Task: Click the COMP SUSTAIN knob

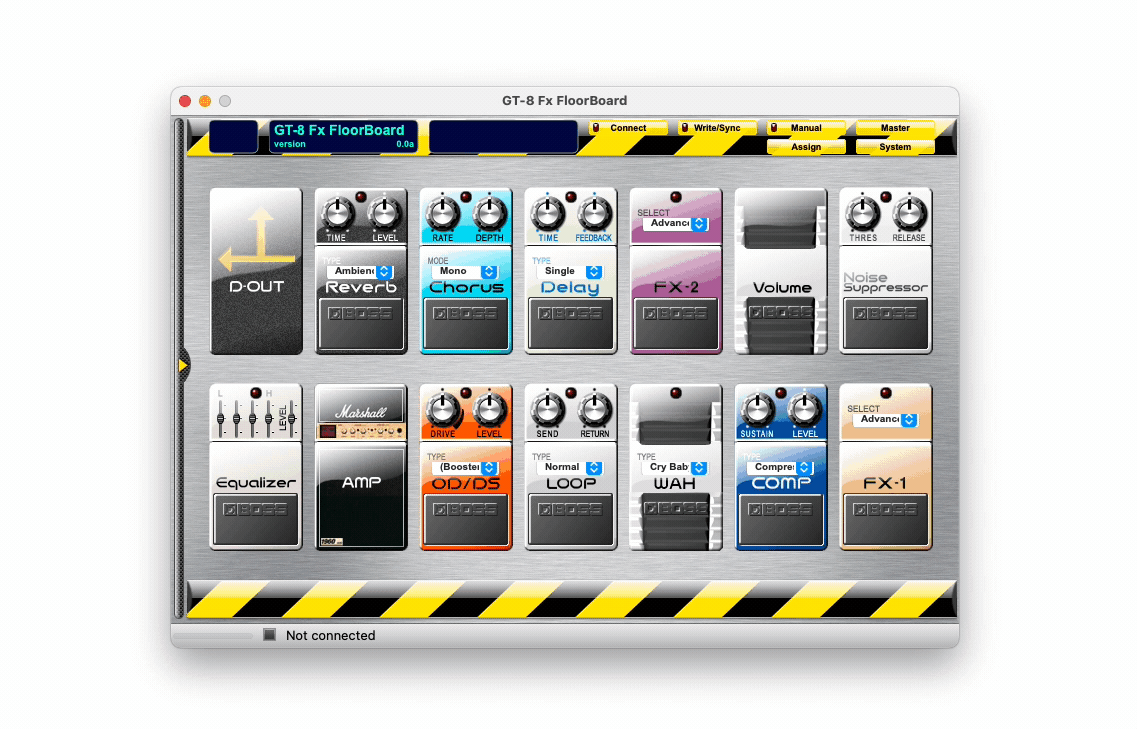Action: click(757, 409)
